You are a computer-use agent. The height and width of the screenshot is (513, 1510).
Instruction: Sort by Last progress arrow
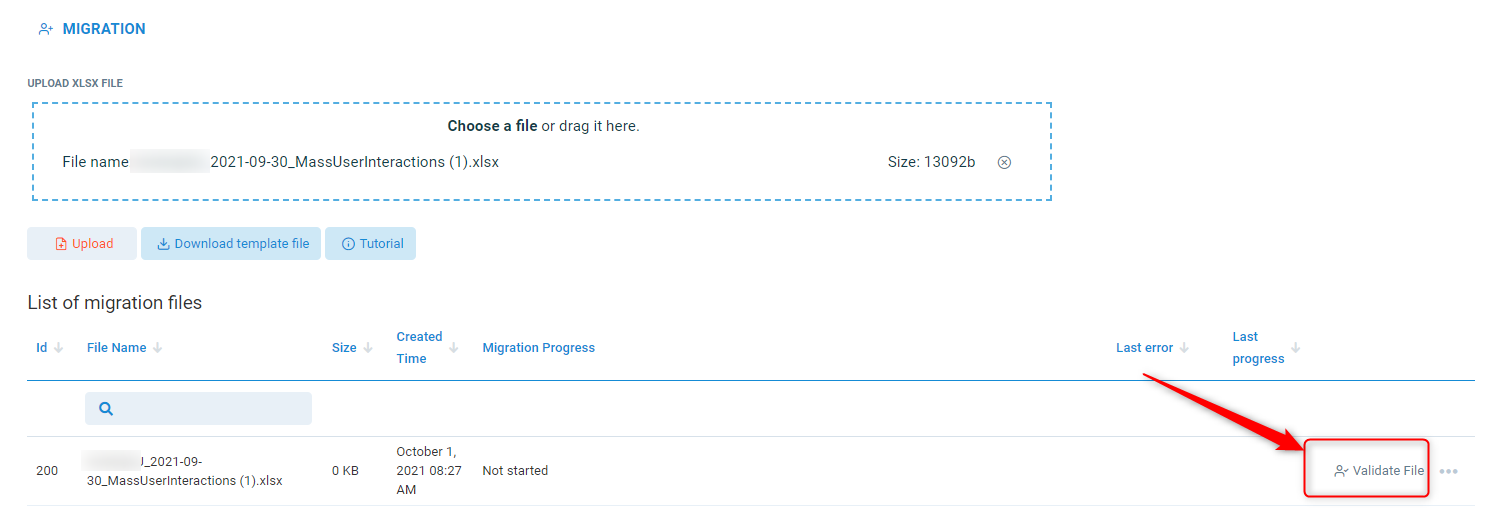point(1296,348)
